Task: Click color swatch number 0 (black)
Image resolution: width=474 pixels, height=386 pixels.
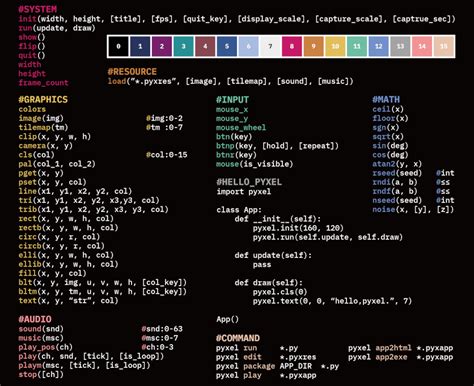Action: [x=118, y=46]
